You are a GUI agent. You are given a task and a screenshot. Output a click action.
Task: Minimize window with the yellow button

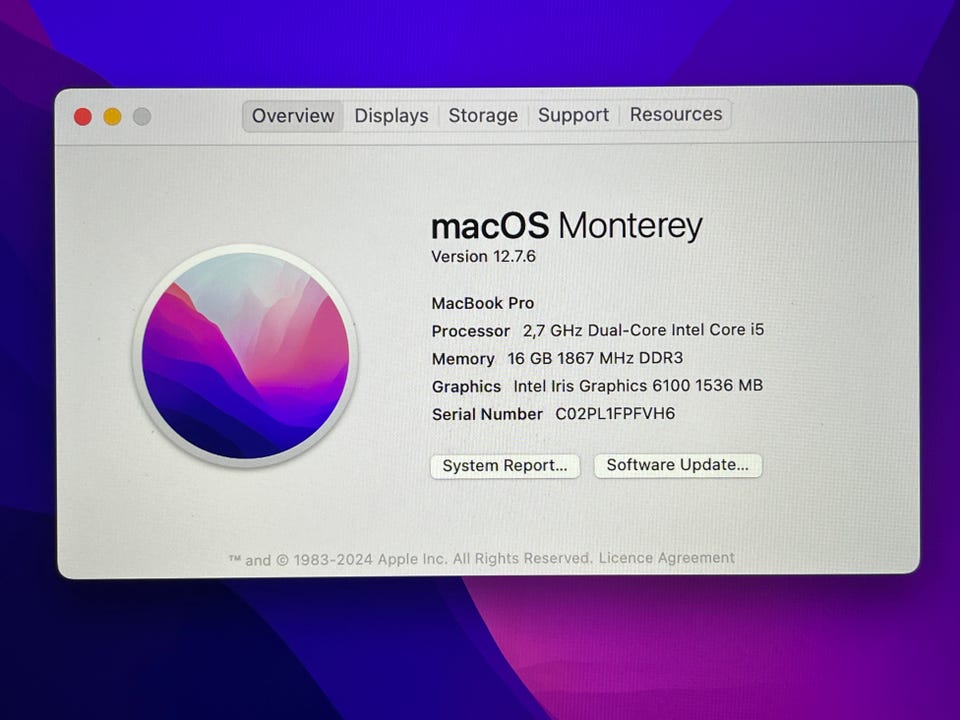[x=112, y=116]
